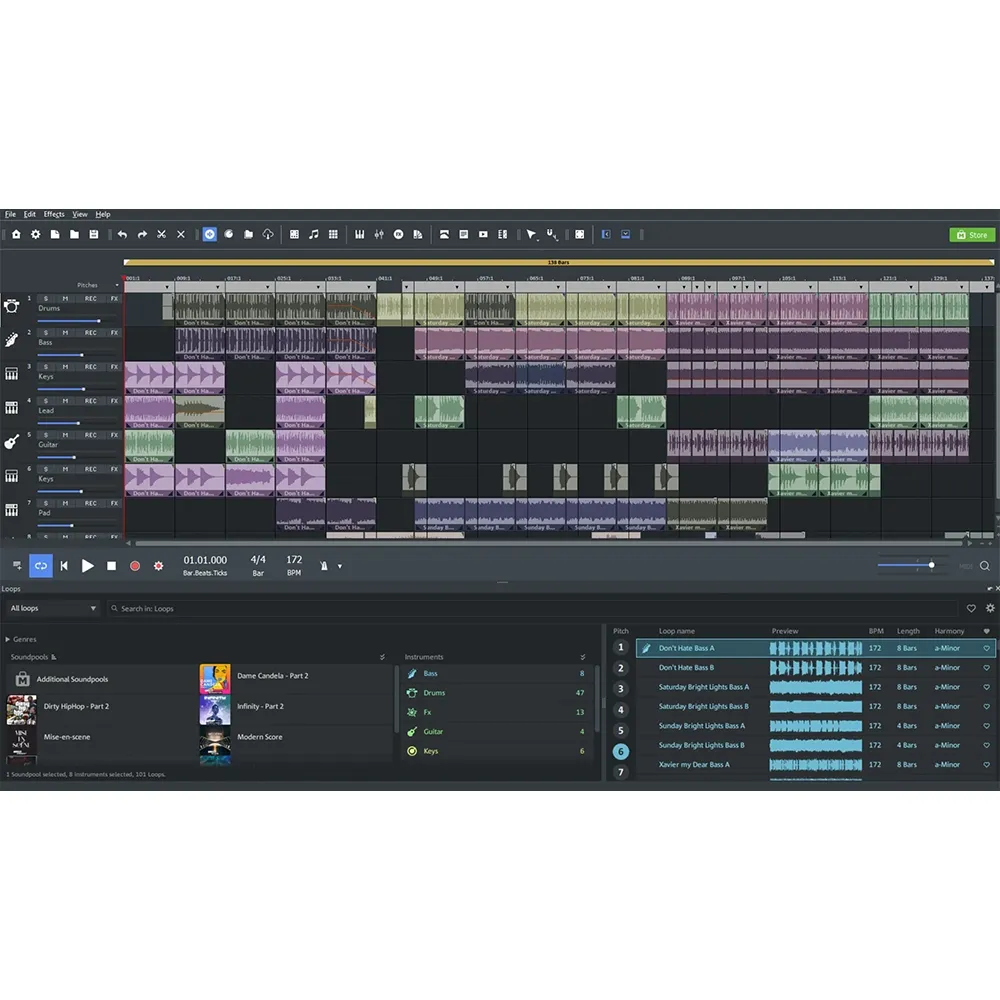Stop playback
Viewport: 1000px width, 1000px height.
tap(112, 566)
